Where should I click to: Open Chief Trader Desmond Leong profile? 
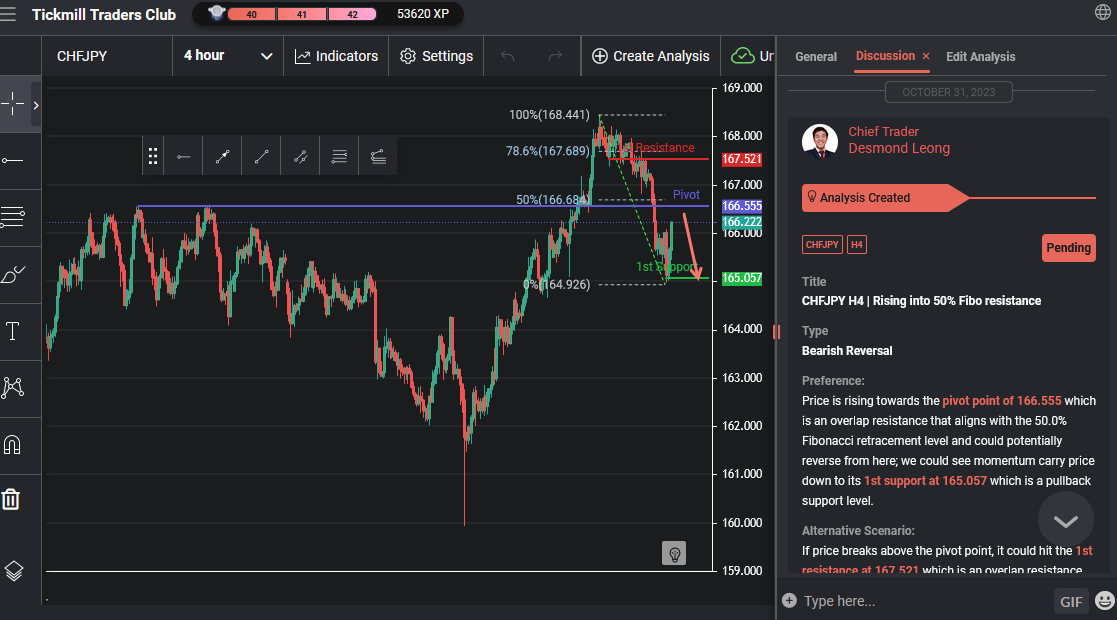click(898, 140)
